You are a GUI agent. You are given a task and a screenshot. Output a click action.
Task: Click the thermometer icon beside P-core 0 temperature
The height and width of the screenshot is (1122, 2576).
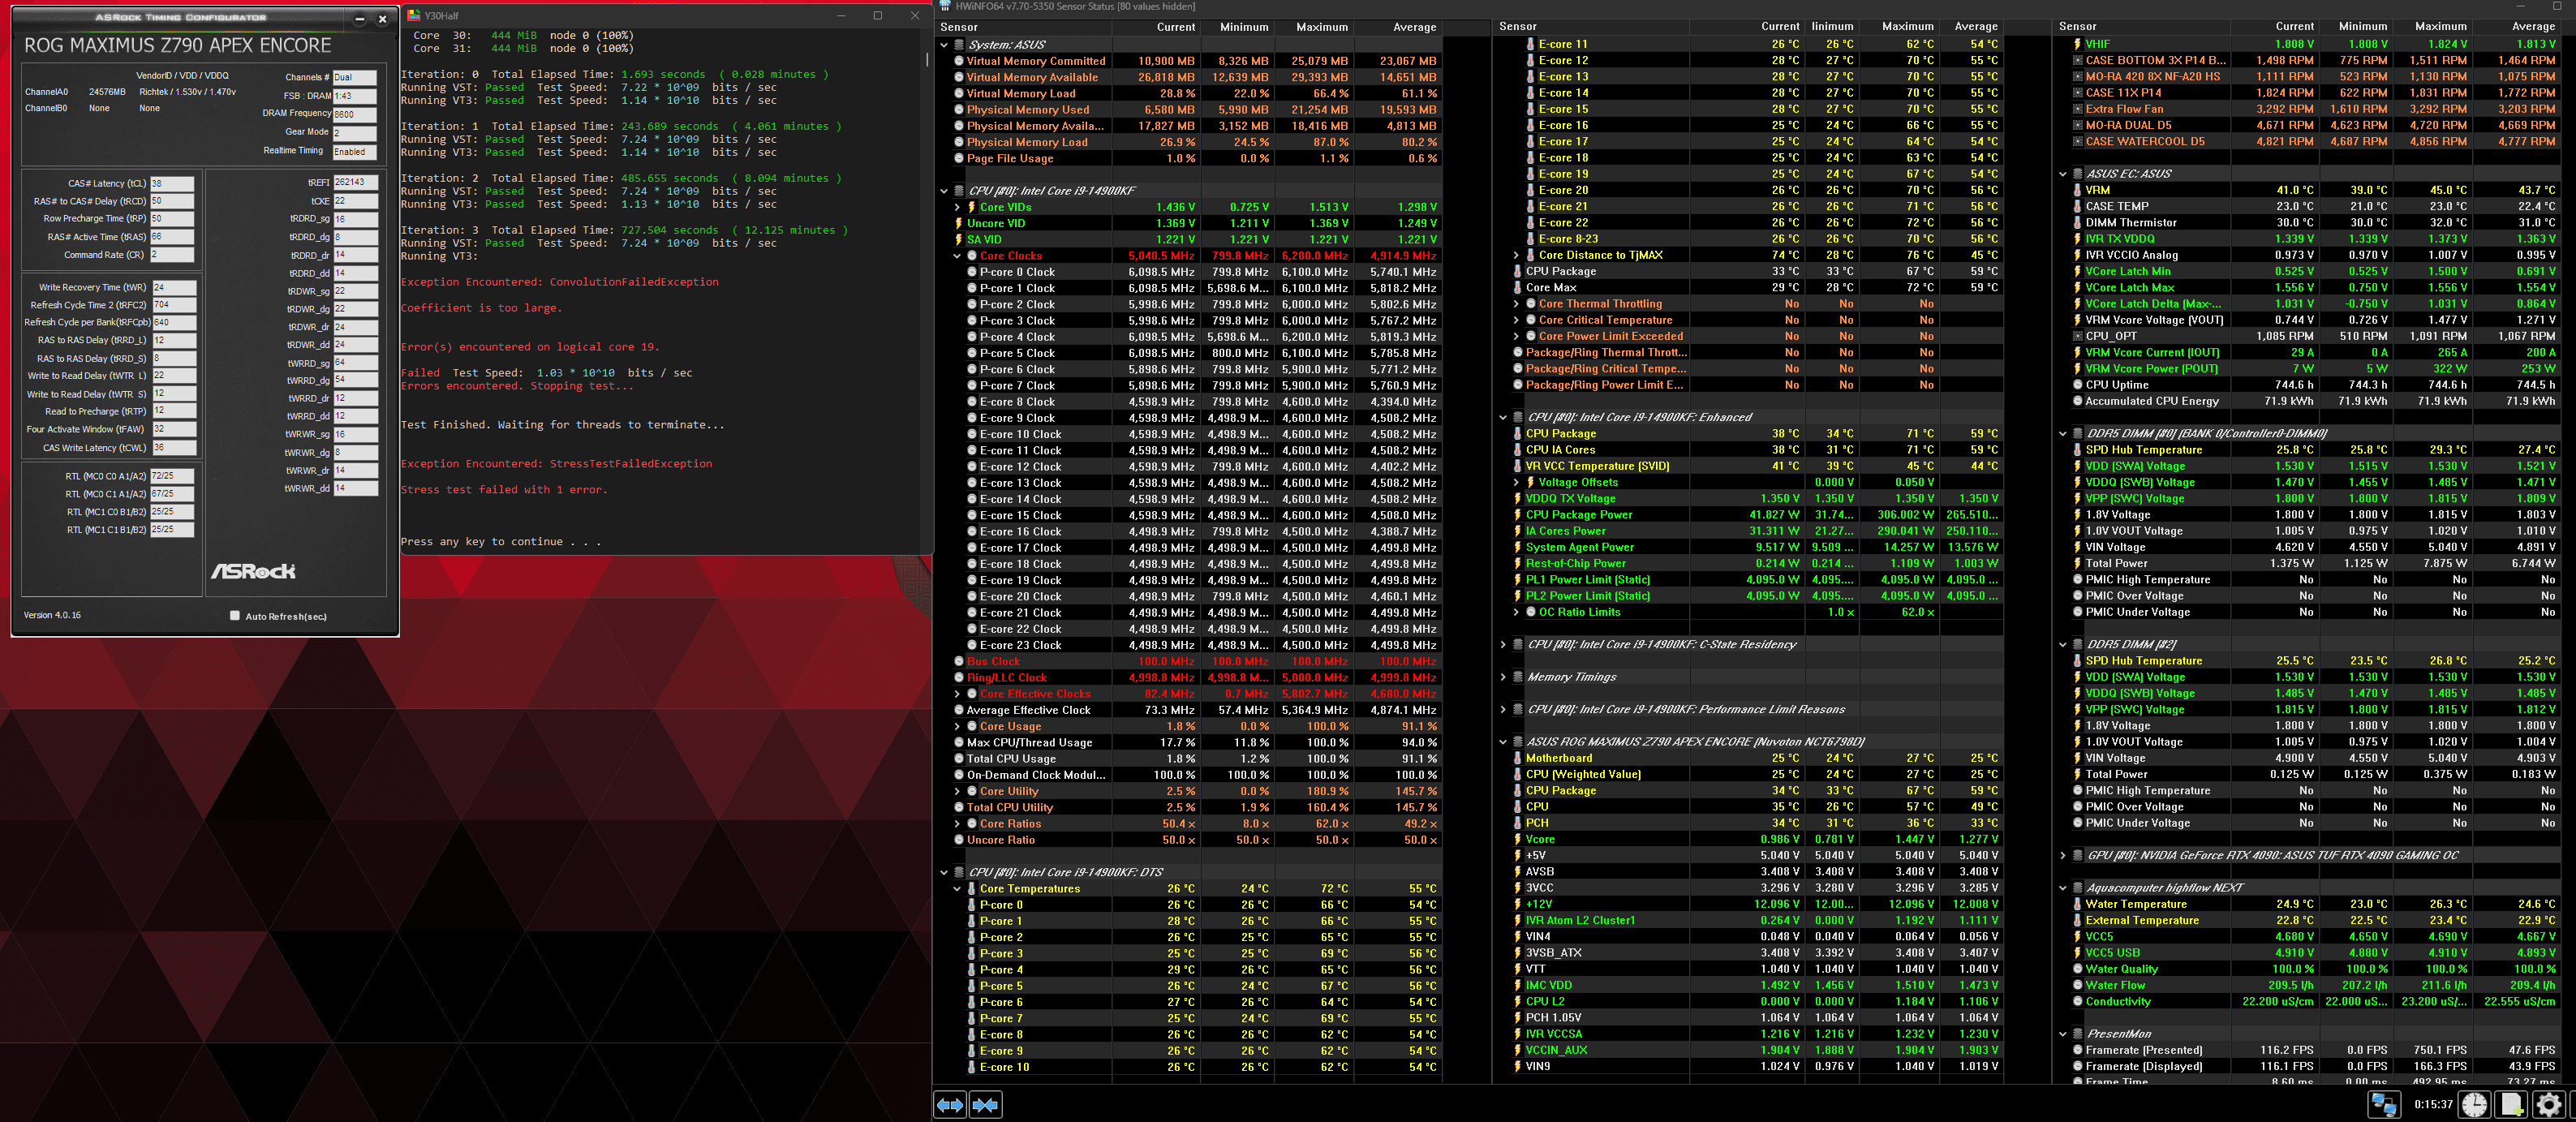[x=972, y=905]
